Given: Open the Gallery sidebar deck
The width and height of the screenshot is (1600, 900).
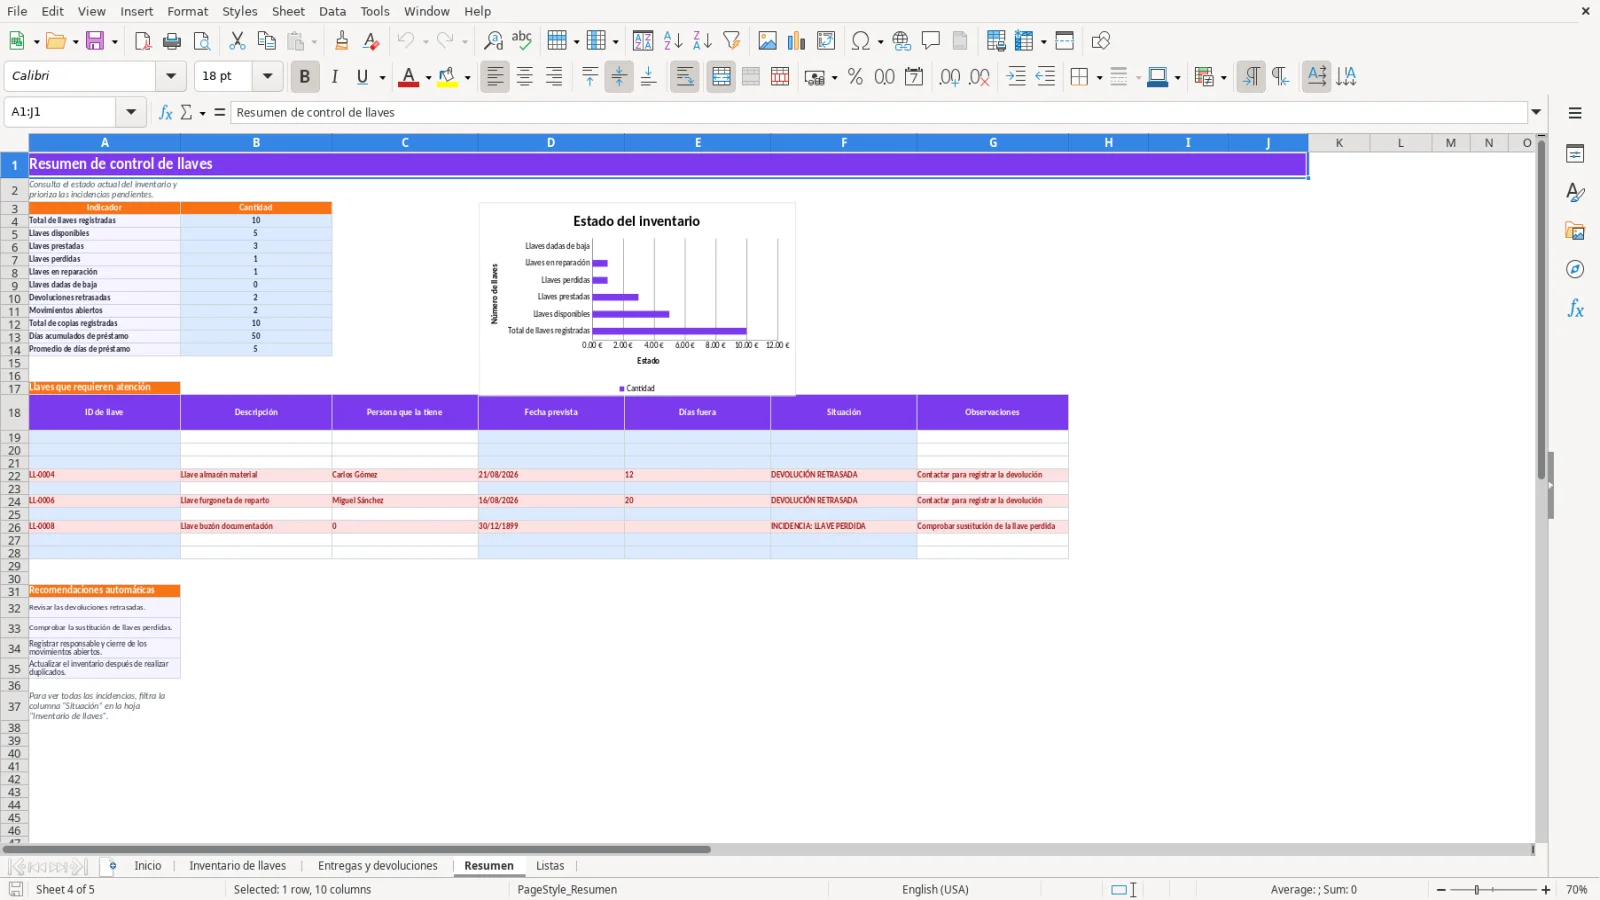Looking at the screenshot, I should [1575, 231].
